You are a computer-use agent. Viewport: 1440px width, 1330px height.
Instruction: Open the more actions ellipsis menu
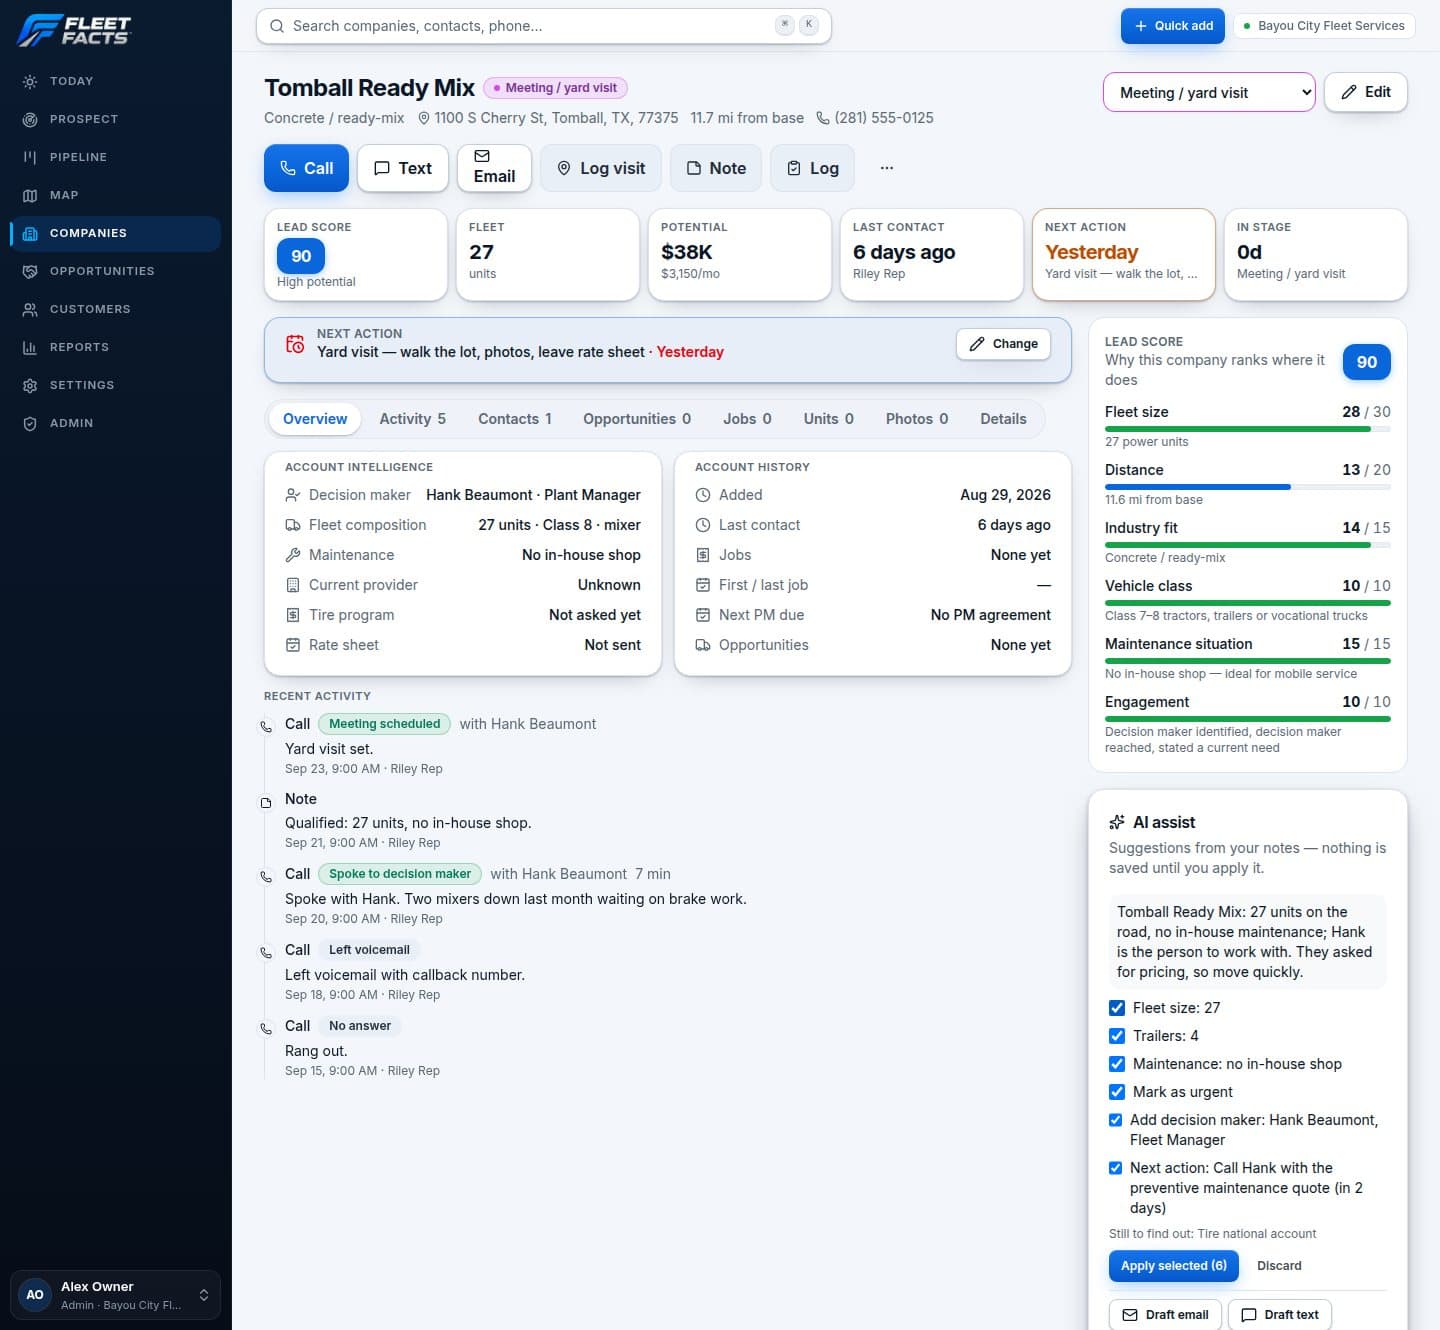click(x=887, y=168)
